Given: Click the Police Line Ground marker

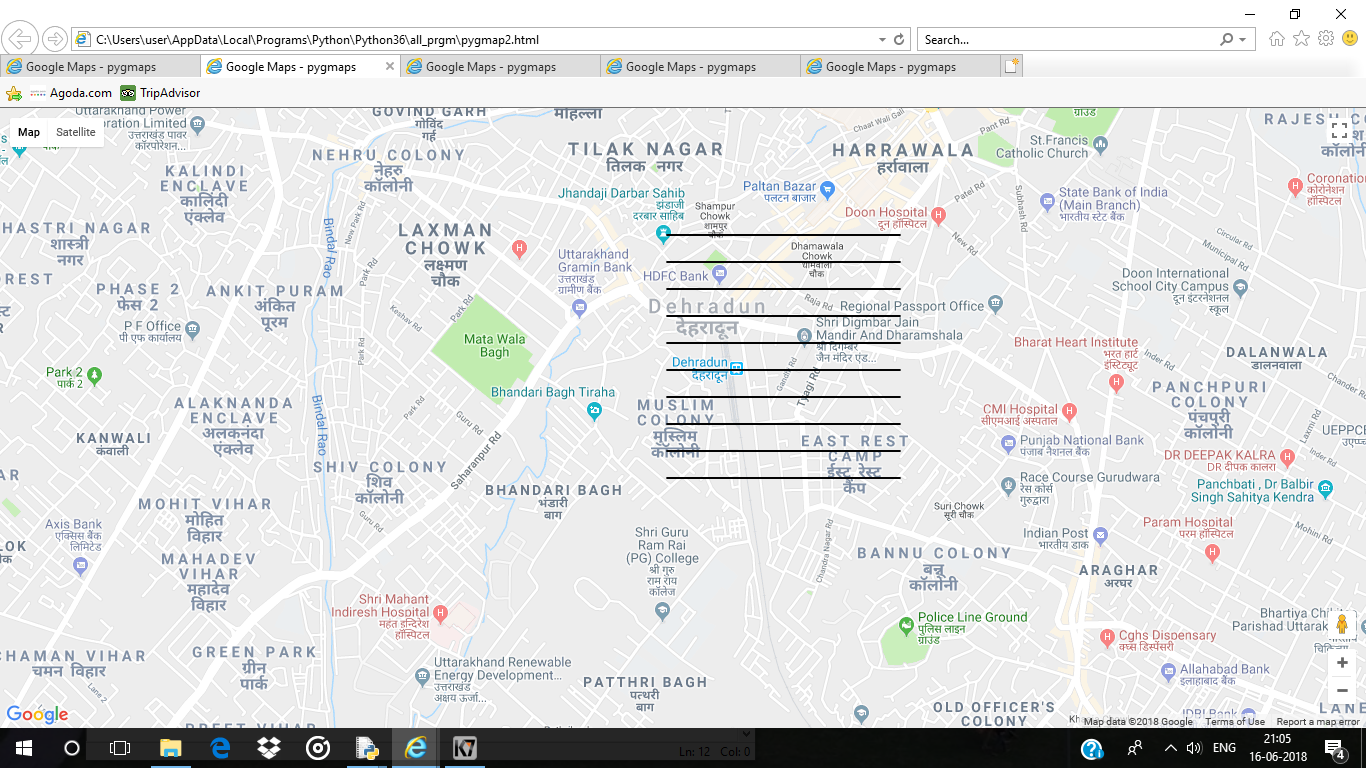Looking at the screenshot, I should [906, 626].
